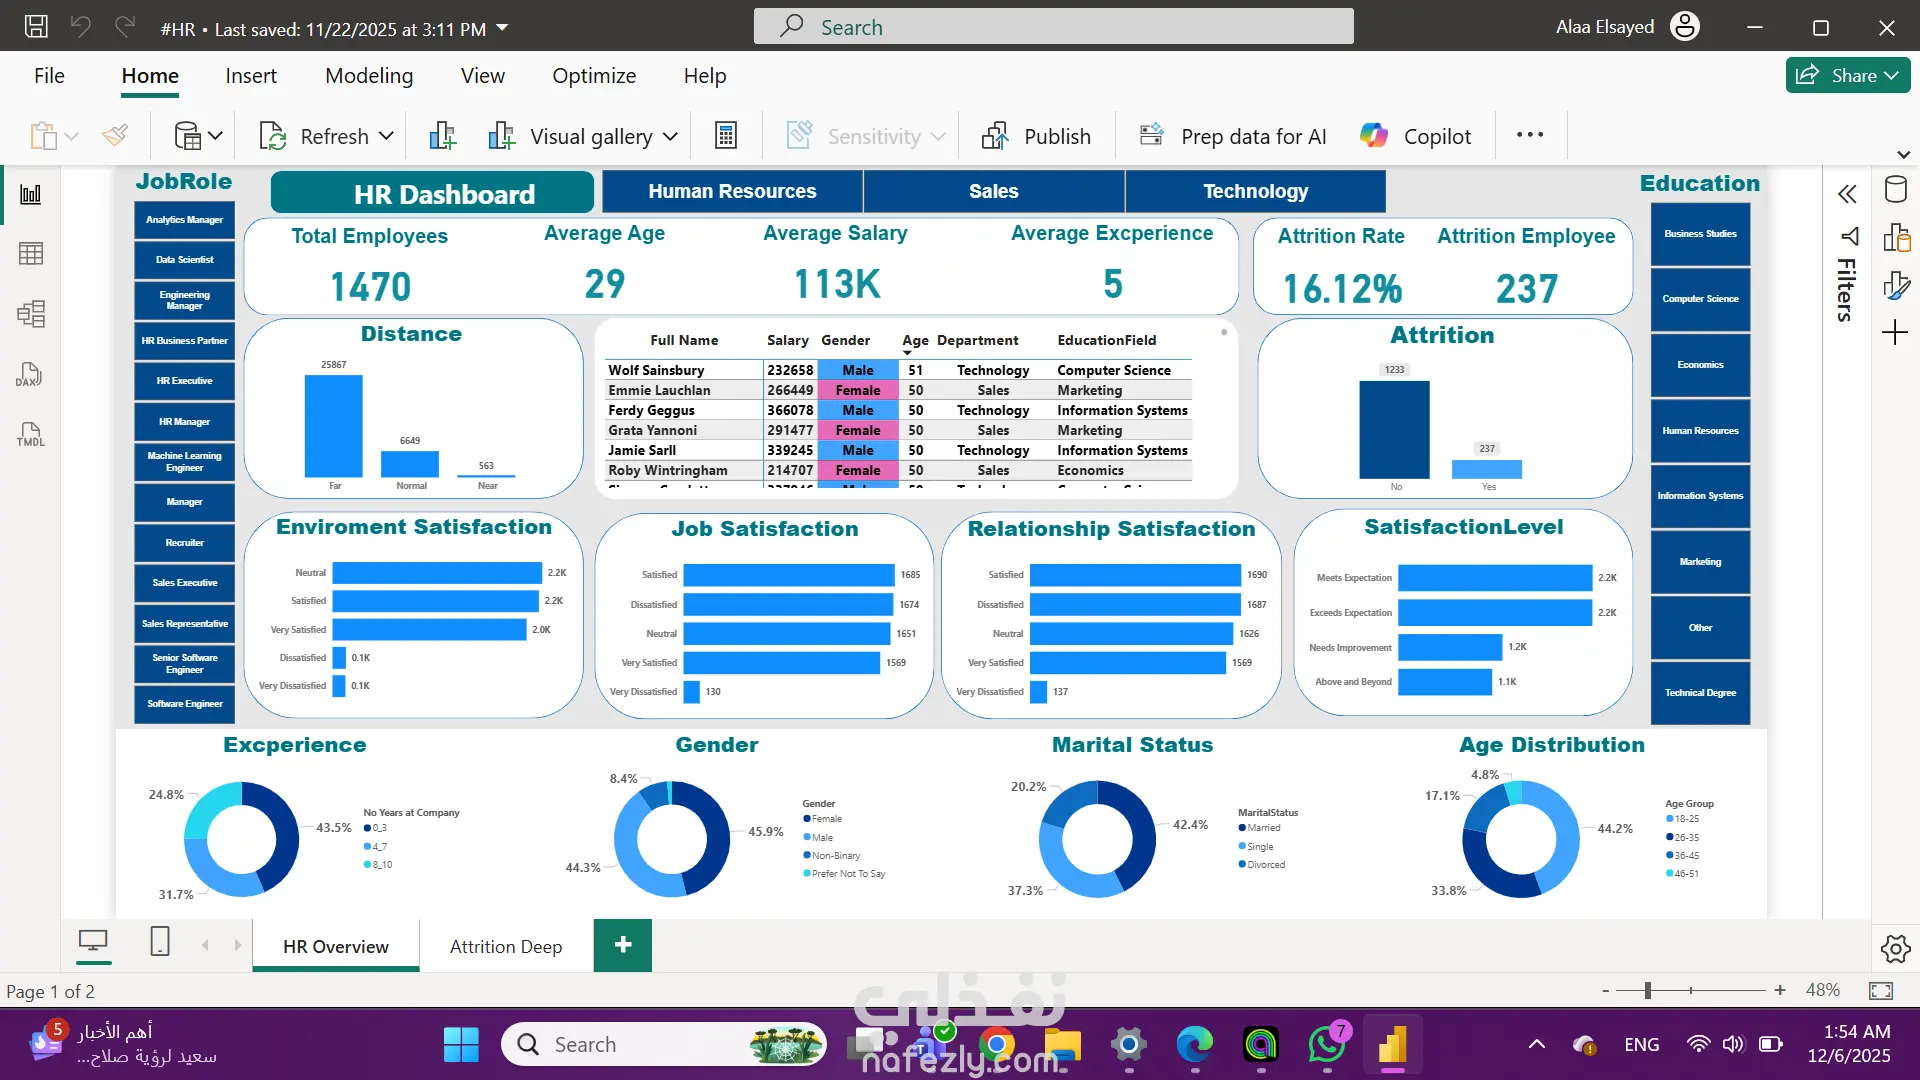Open the TMDL view icon
The image size is (1920, 1080).
(x=30, y=434)
